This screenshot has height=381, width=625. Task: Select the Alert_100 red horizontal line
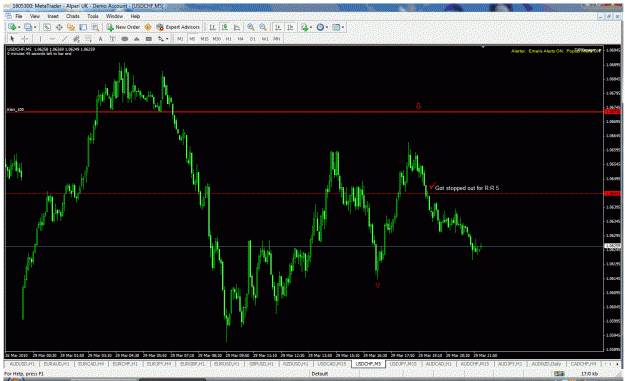click(x=305, y=112)
